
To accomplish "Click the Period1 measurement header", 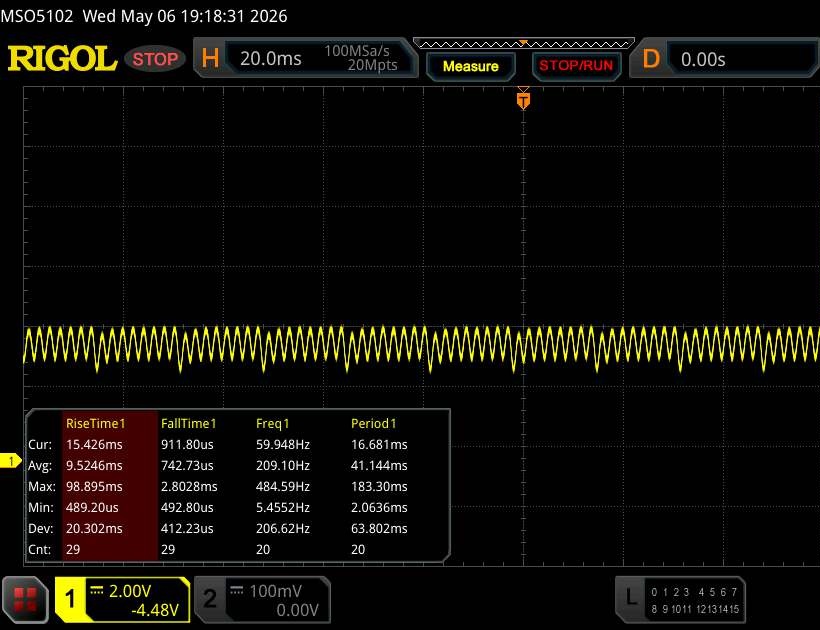I will [x=373, y=423].
